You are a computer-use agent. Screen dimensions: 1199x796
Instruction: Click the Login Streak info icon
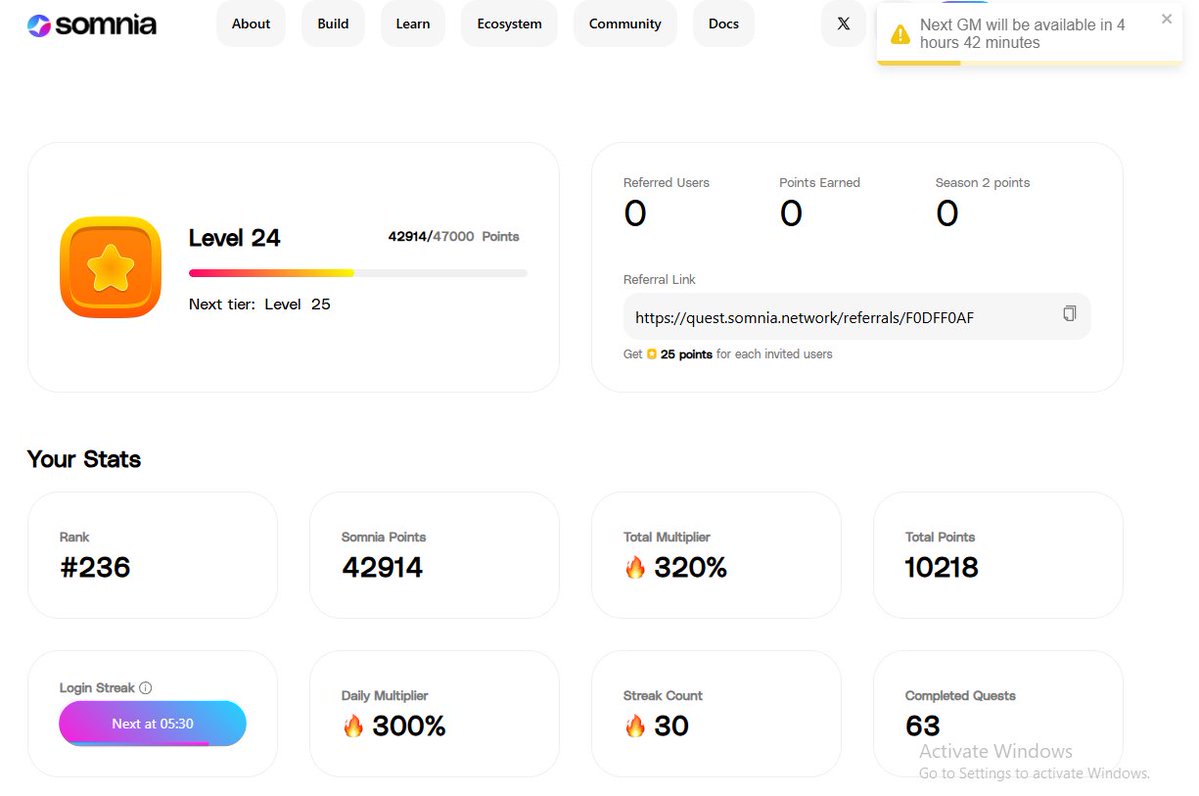(x=145, y=687)
